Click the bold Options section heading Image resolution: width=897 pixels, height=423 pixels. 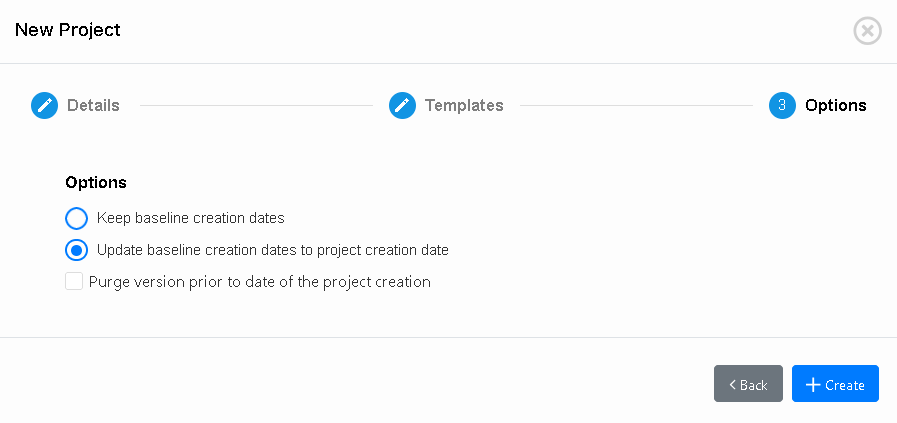(96, 182)
